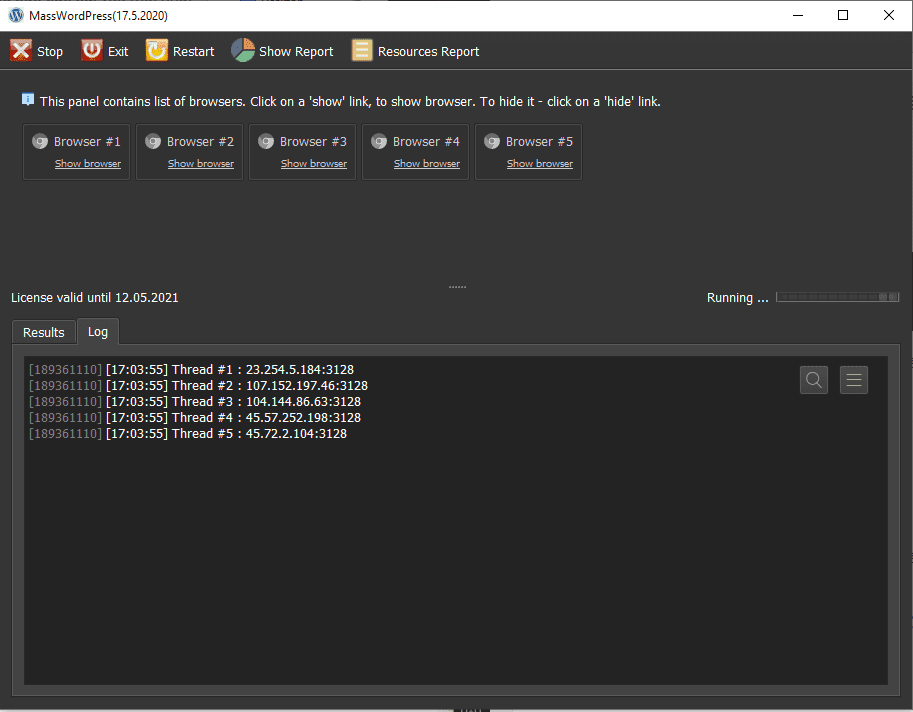Image resolution: width=913 pixels, height=712 pixels.
Task: Click Show browser link under Browser #3
Action: 314,164
